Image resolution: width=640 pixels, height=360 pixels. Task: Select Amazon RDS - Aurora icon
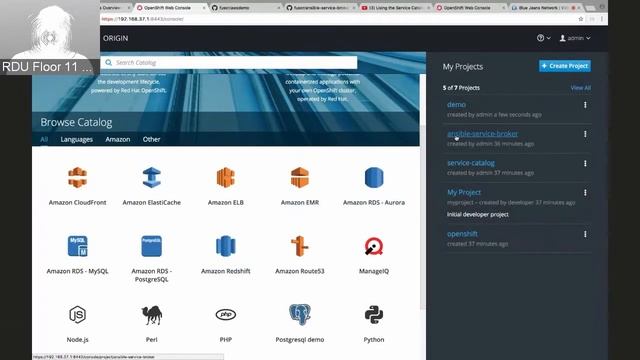374,178
